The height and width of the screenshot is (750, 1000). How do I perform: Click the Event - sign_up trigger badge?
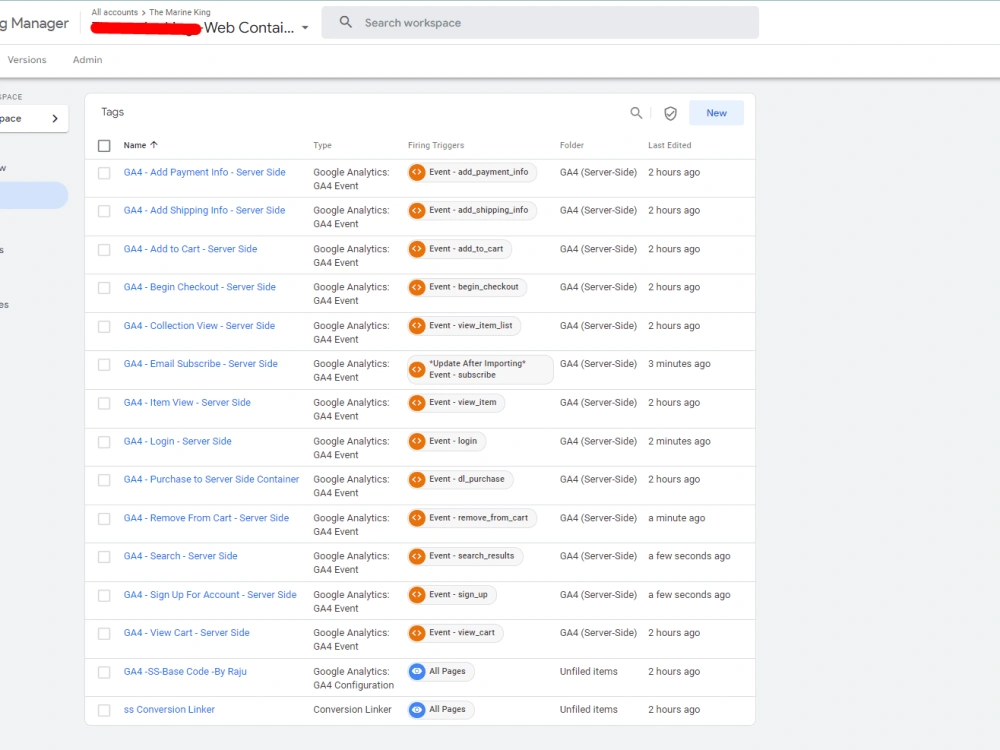tap(451, 594)
